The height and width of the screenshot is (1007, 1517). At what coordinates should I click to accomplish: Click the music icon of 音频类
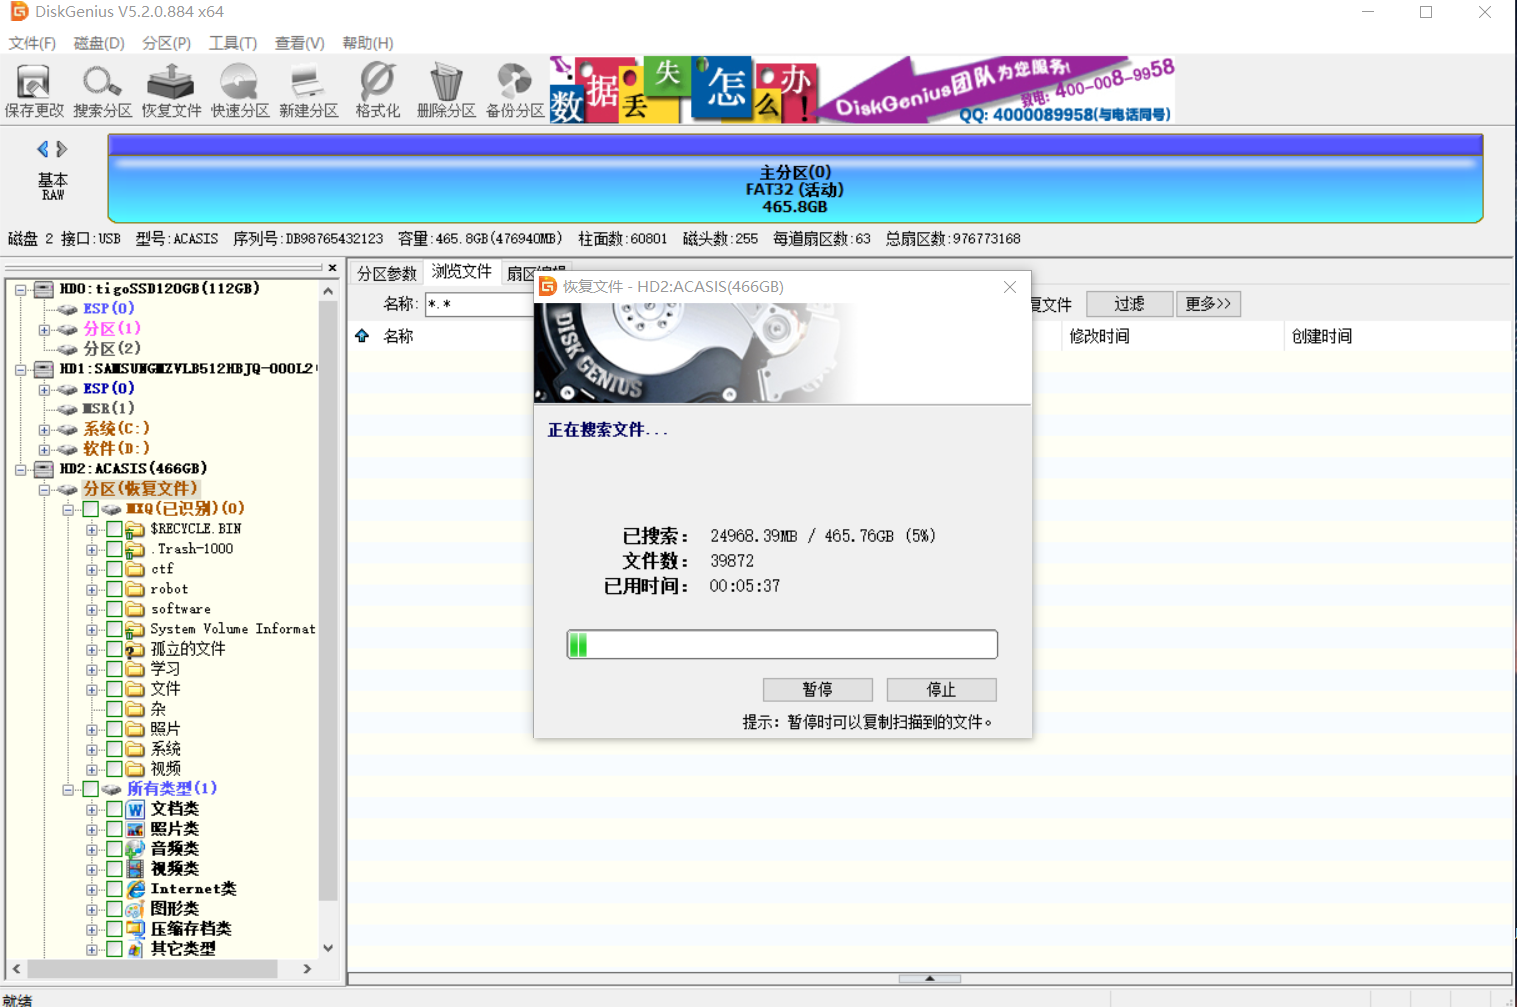coord(135,849)
